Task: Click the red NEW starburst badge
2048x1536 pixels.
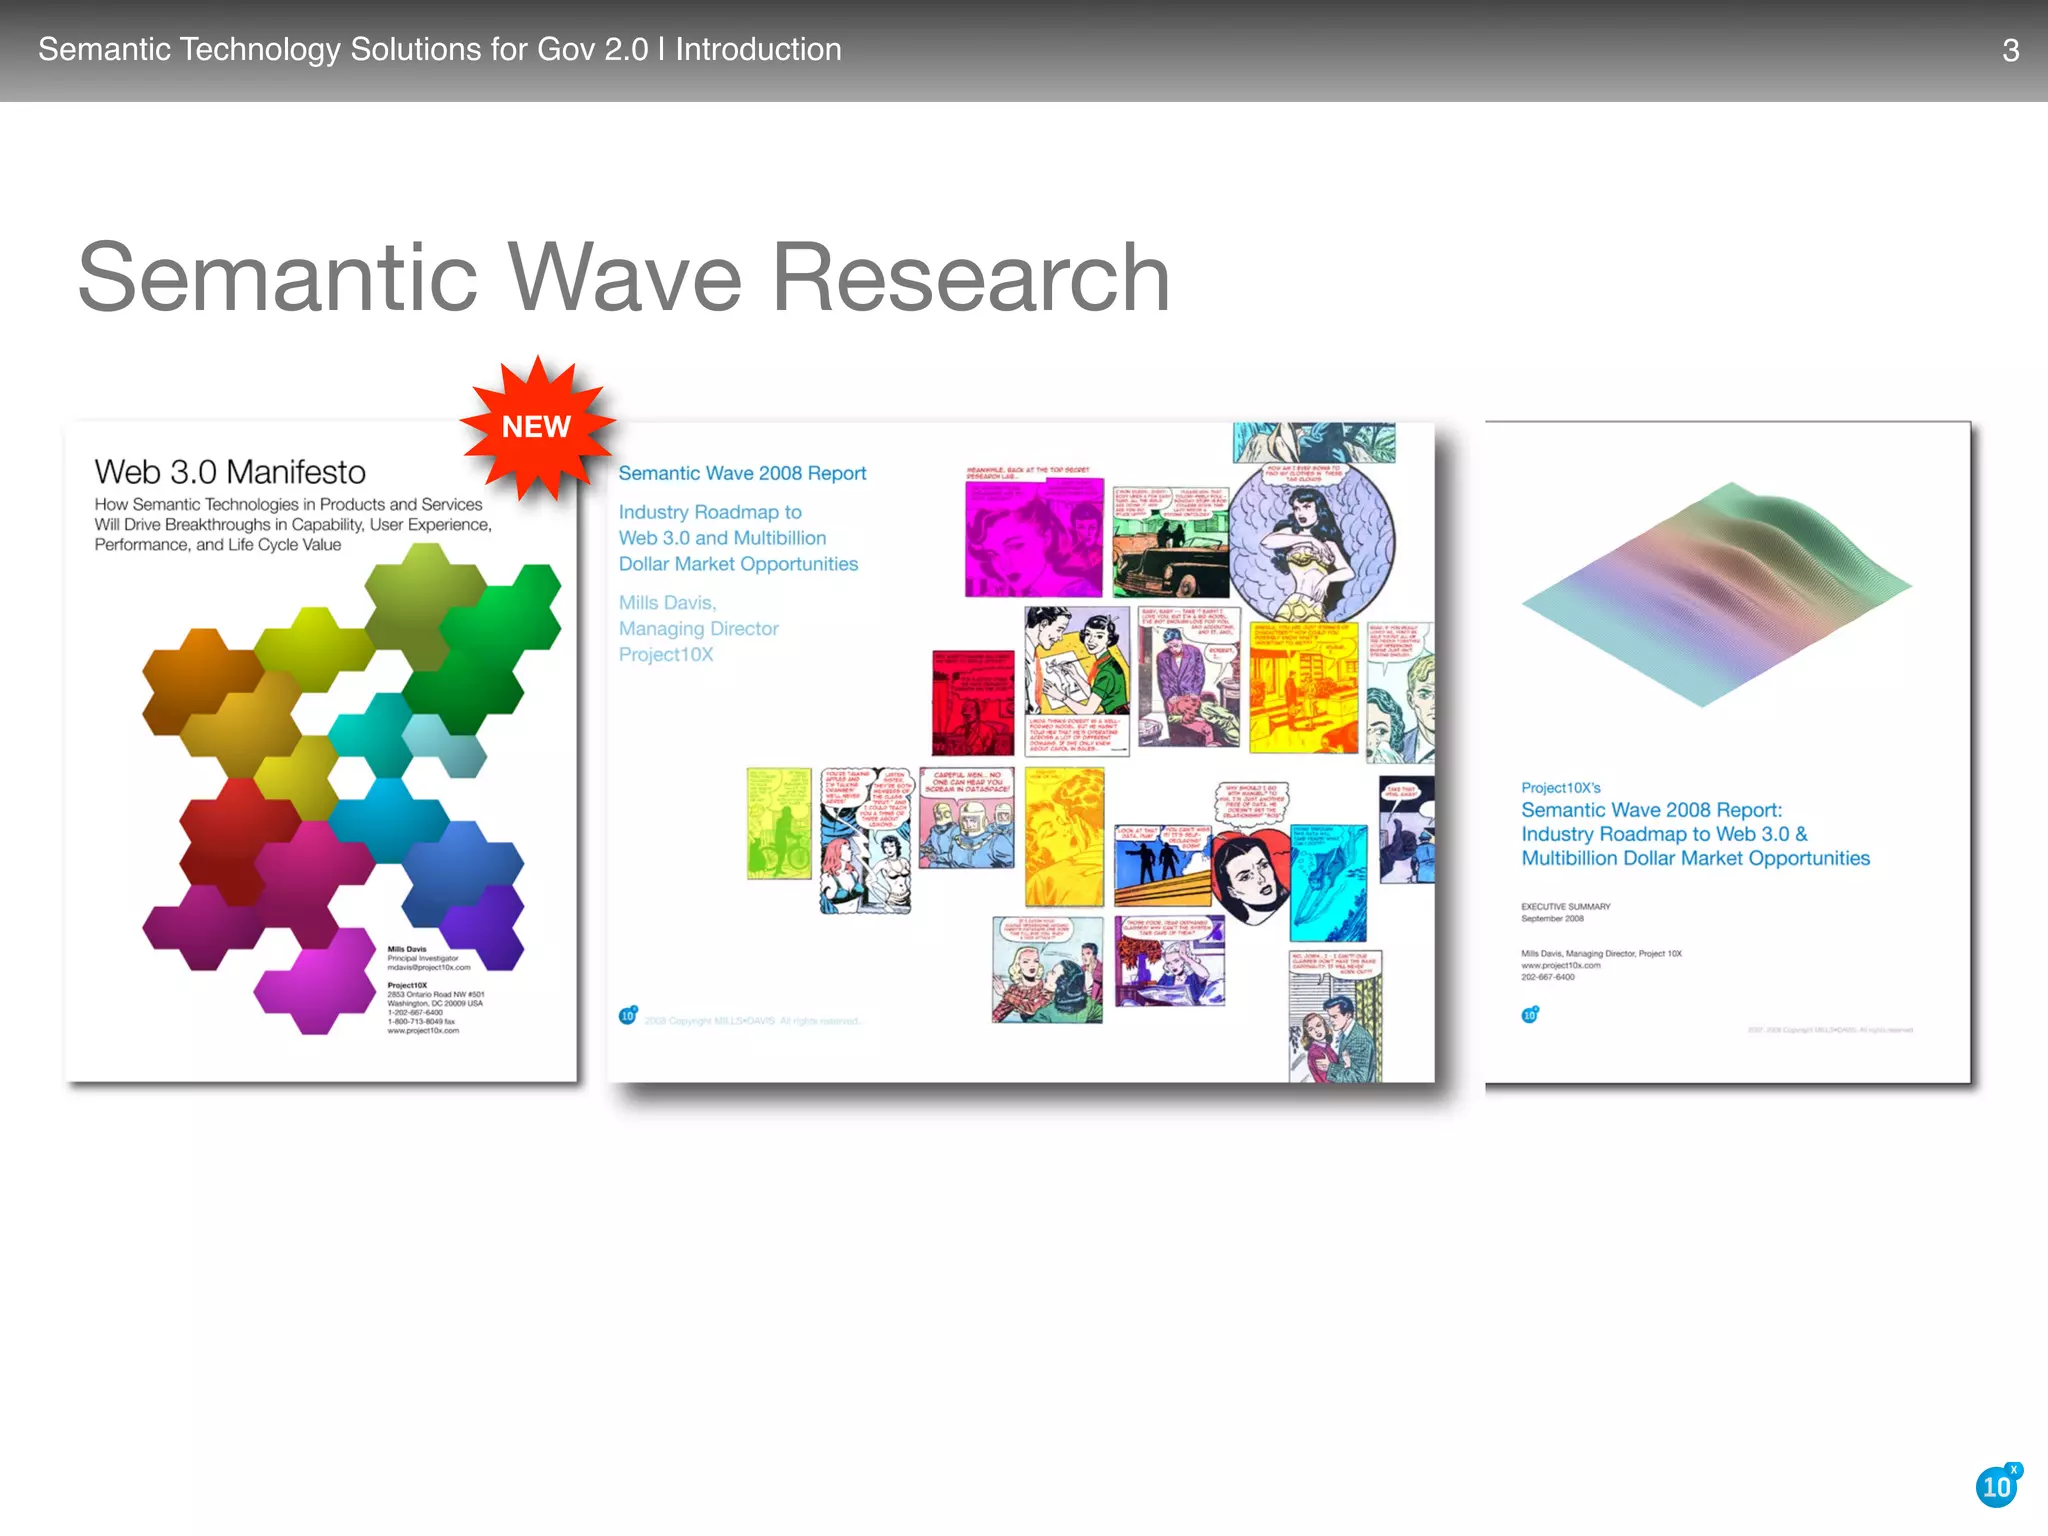Action: [537, 427]
